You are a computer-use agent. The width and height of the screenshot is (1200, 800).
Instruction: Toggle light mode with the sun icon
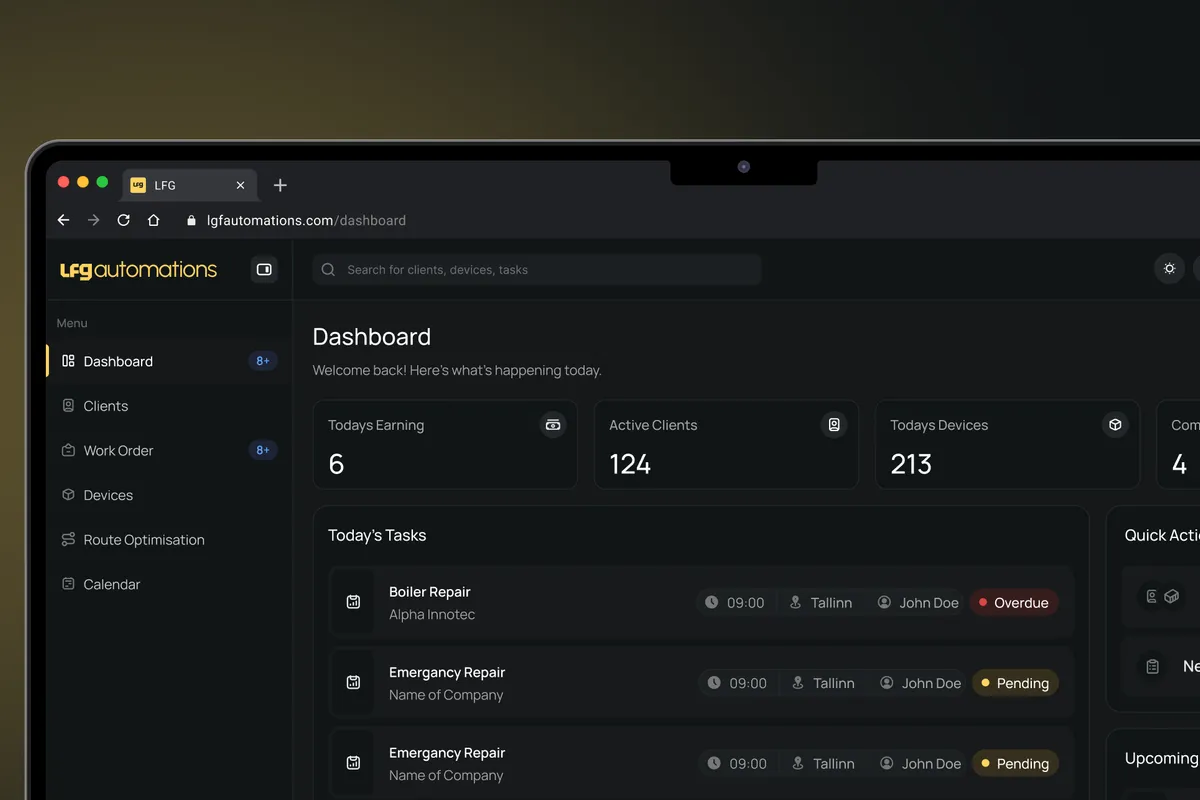pos(1169,269)
